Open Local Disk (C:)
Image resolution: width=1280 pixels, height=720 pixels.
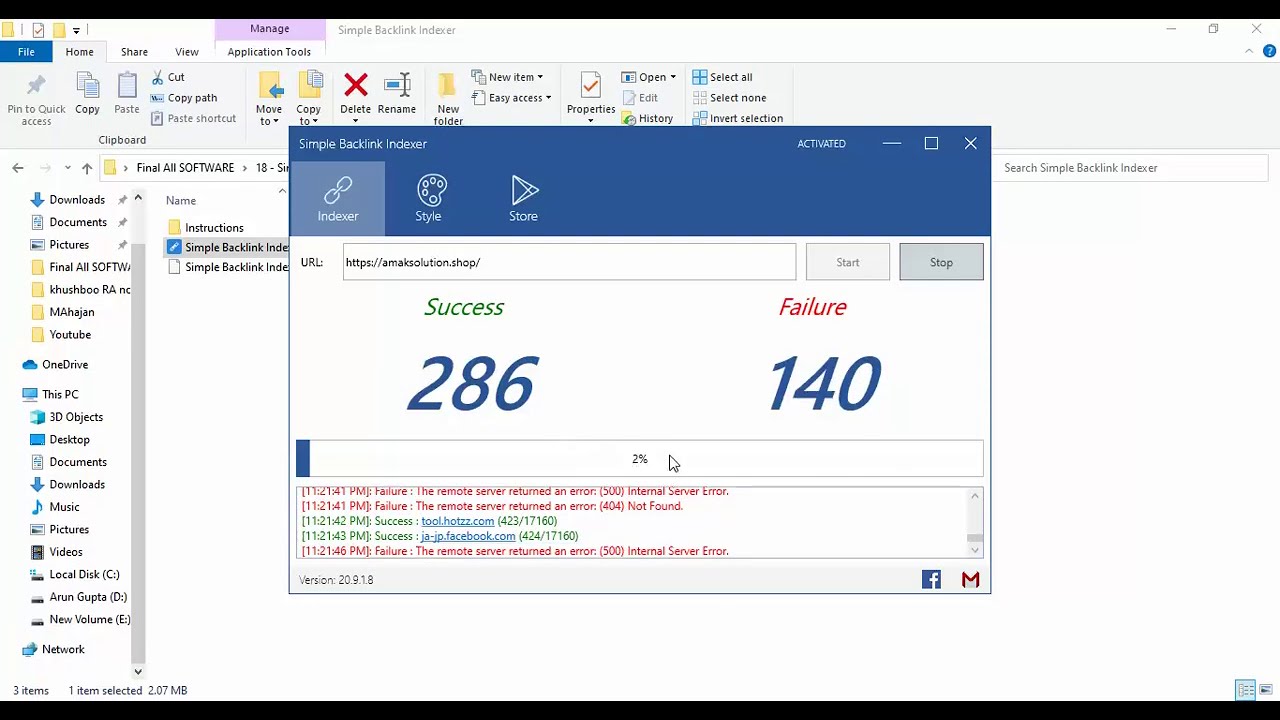tap(84, 575)
